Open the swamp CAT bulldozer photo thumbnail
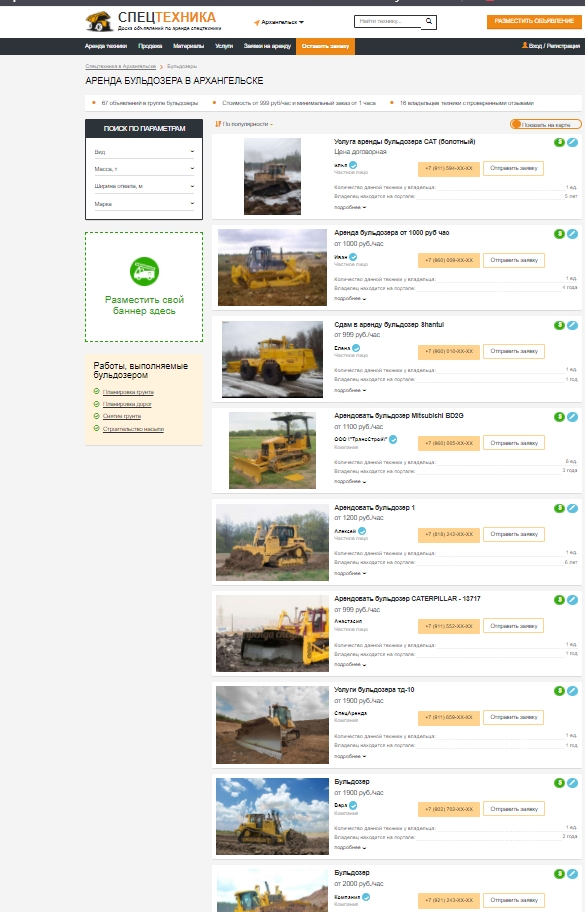Viewport: 585px width, 912px height. click(272, 176)
